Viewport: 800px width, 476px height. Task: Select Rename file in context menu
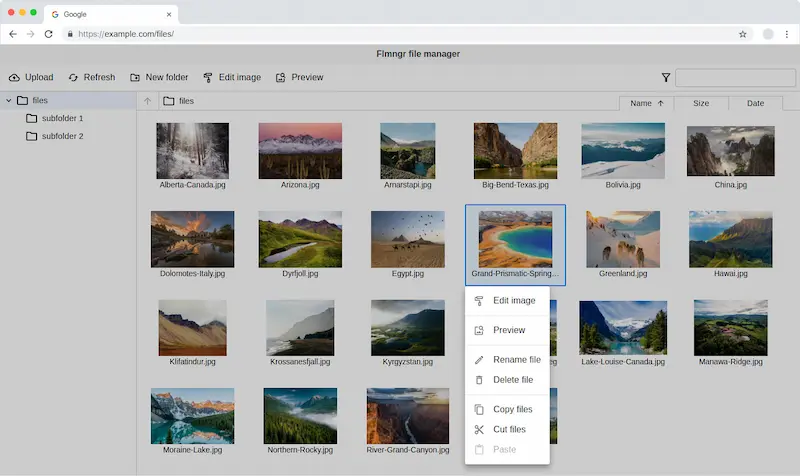click(x=508, y=360)
